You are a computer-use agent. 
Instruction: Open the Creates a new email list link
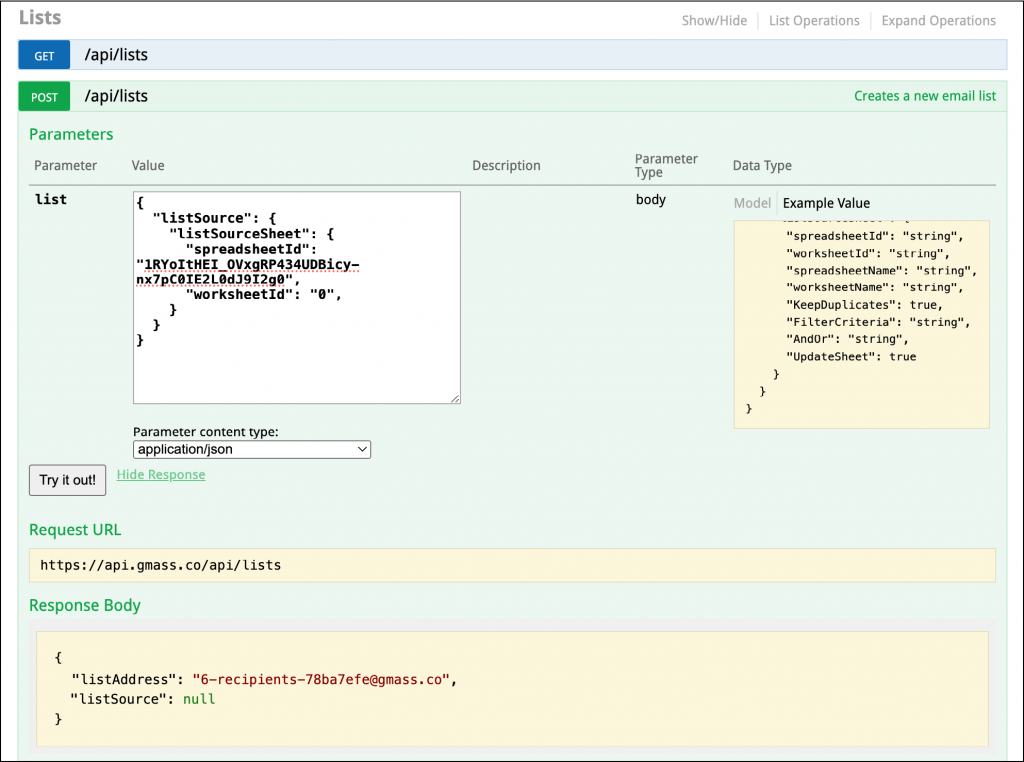point(925,96)
